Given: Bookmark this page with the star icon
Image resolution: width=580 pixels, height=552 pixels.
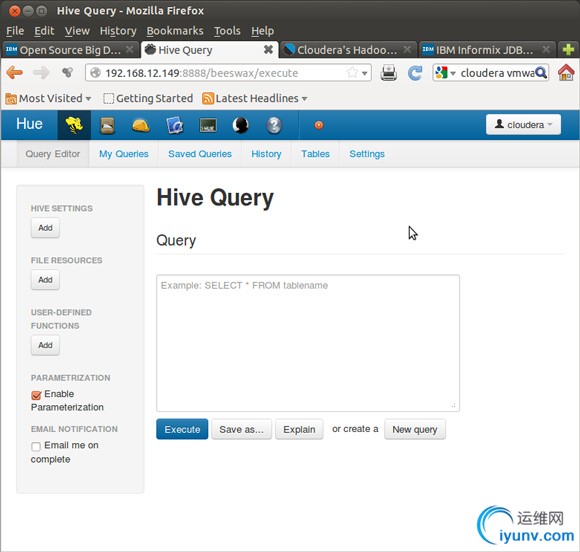Looking at the screenshot, I should 352,73.
